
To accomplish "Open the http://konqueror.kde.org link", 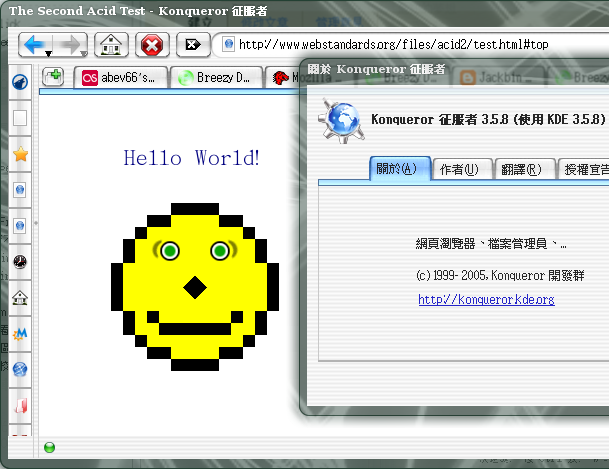I will pos(486,299).
